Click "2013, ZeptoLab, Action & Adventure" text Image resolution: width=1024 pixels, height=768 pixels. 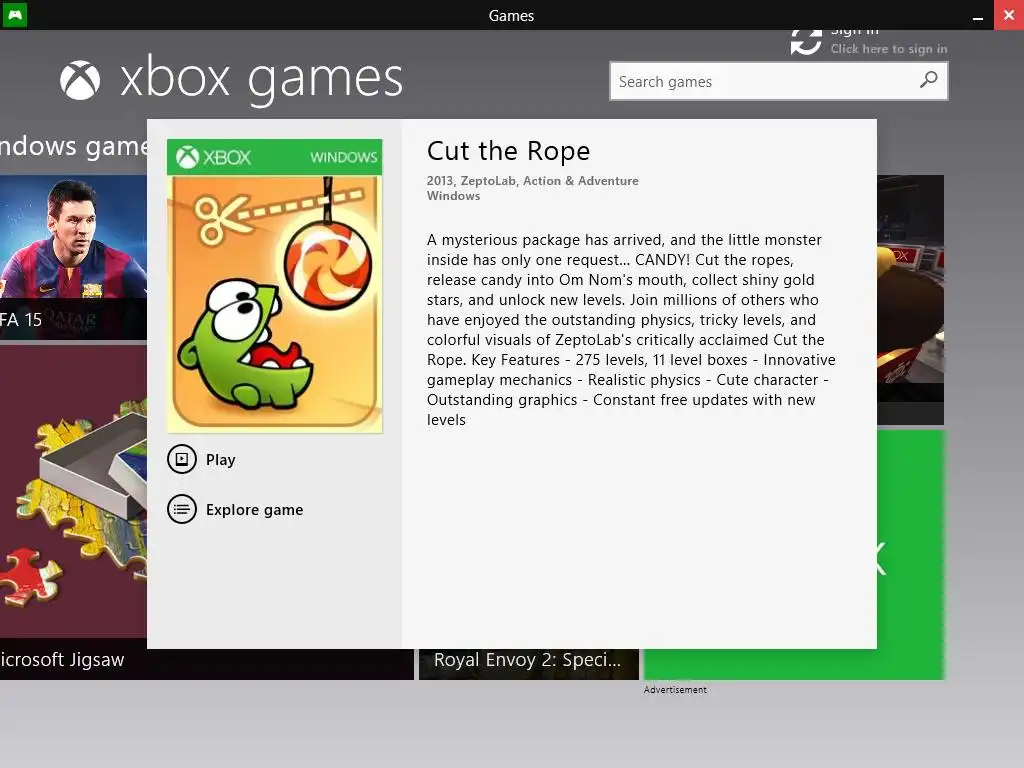point(533,181)
